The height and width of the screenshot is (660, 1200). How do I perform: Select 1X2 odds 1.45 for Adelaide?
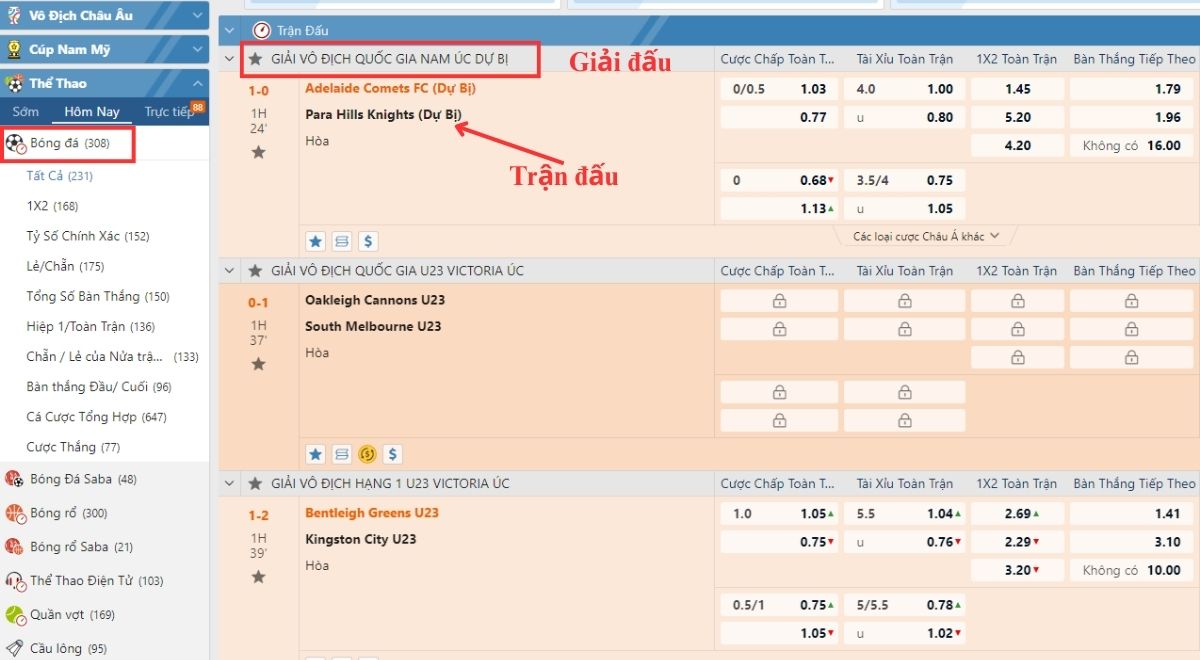[1017, 89]
